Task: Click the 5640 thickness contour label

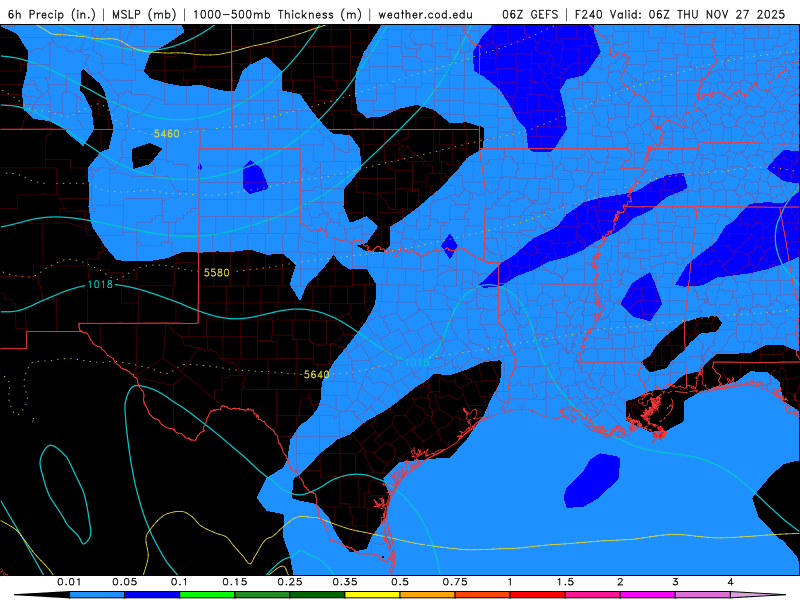Action: click(316, 375)
